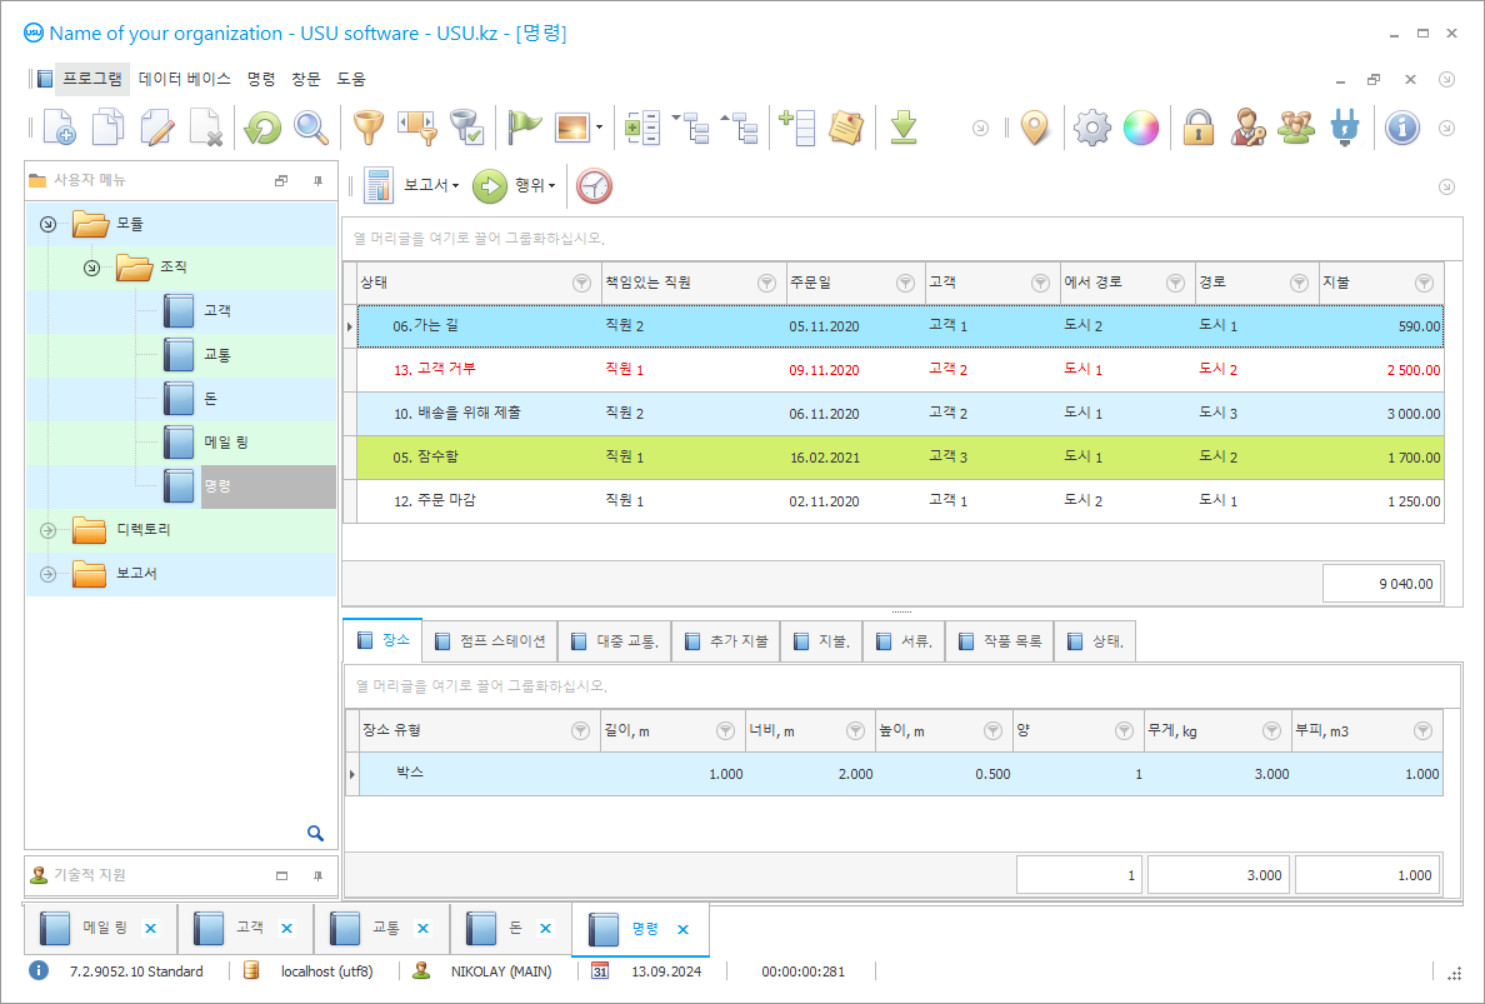Select the 교통 module in tree
The width and height of the screenshot is (1485, 1004).
[217, 355]
